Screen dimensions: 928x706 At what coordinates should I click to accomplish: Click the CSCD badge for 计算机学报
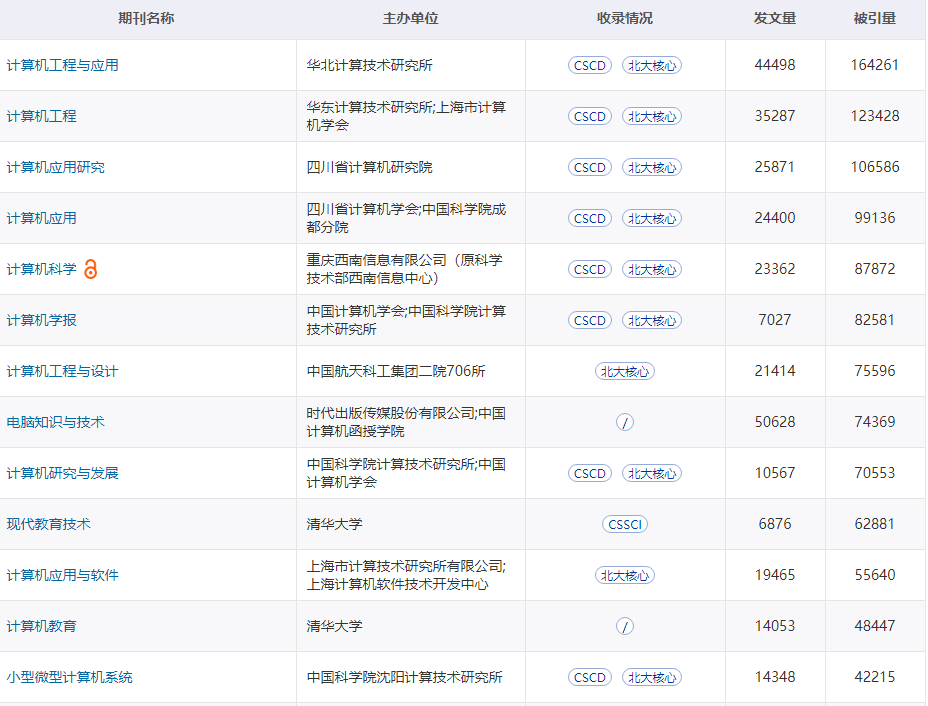point(589,320)
